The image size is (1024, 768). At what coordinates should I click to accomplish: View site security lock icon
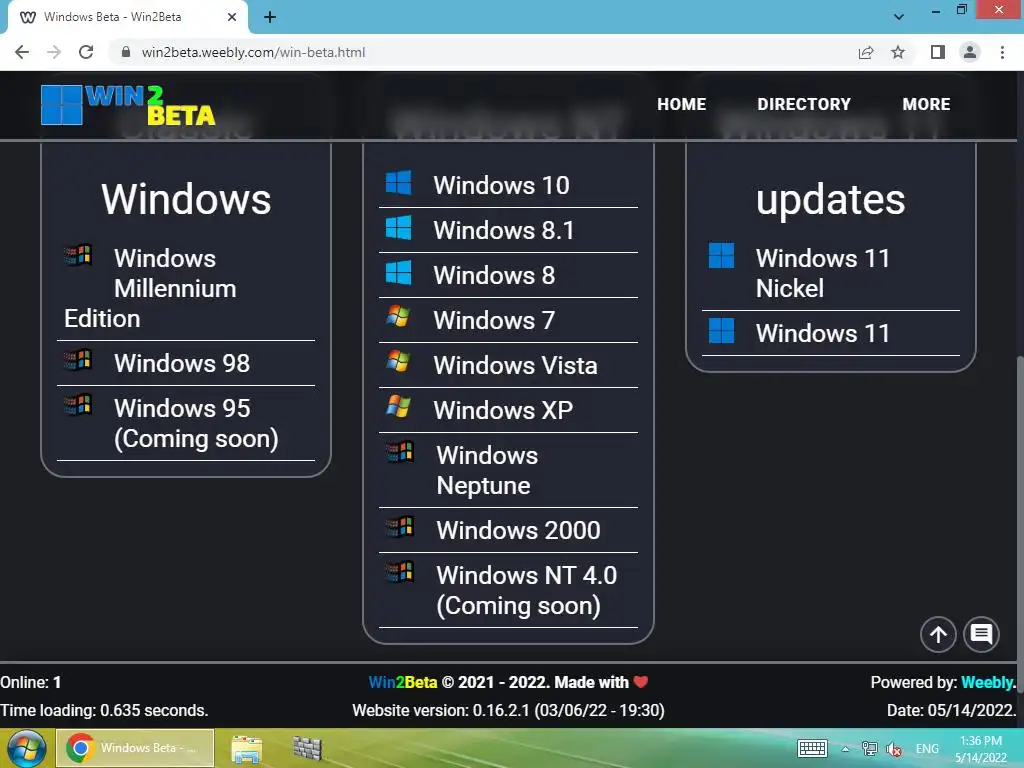tap(126, 52)
